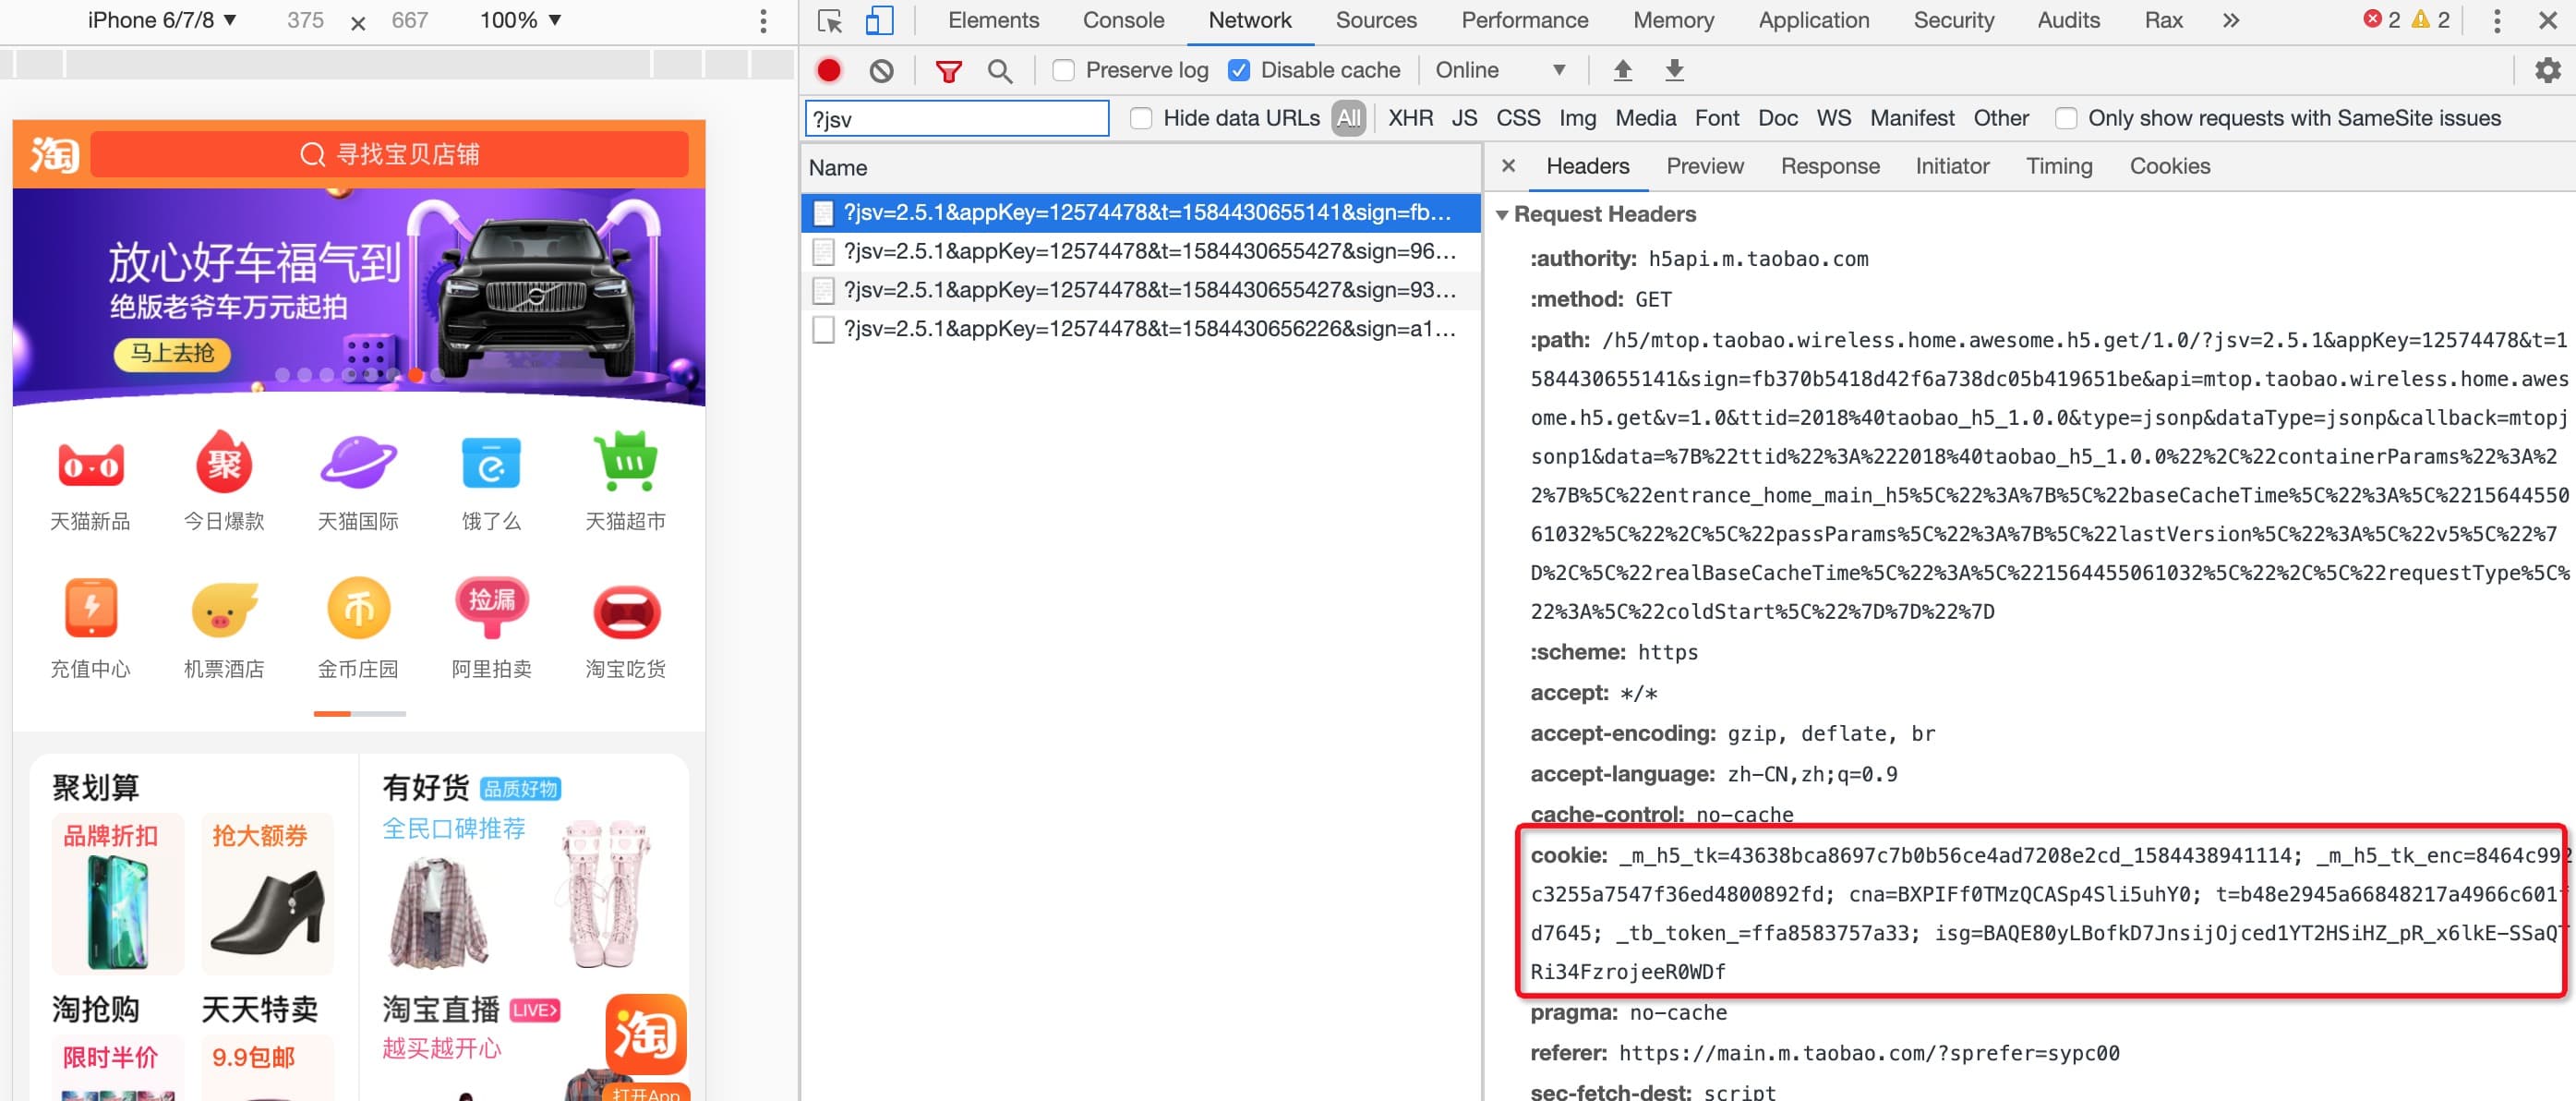Click the red record network log button
2576x1101 pixels.
coord(828,70)
